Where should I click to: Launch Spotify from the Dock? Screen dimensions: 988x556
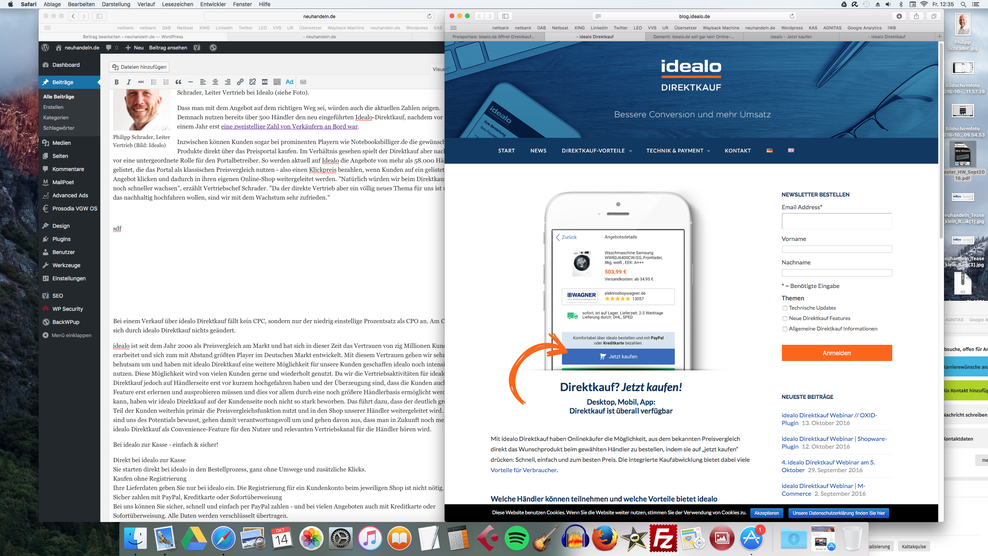(x=517, y=538)
